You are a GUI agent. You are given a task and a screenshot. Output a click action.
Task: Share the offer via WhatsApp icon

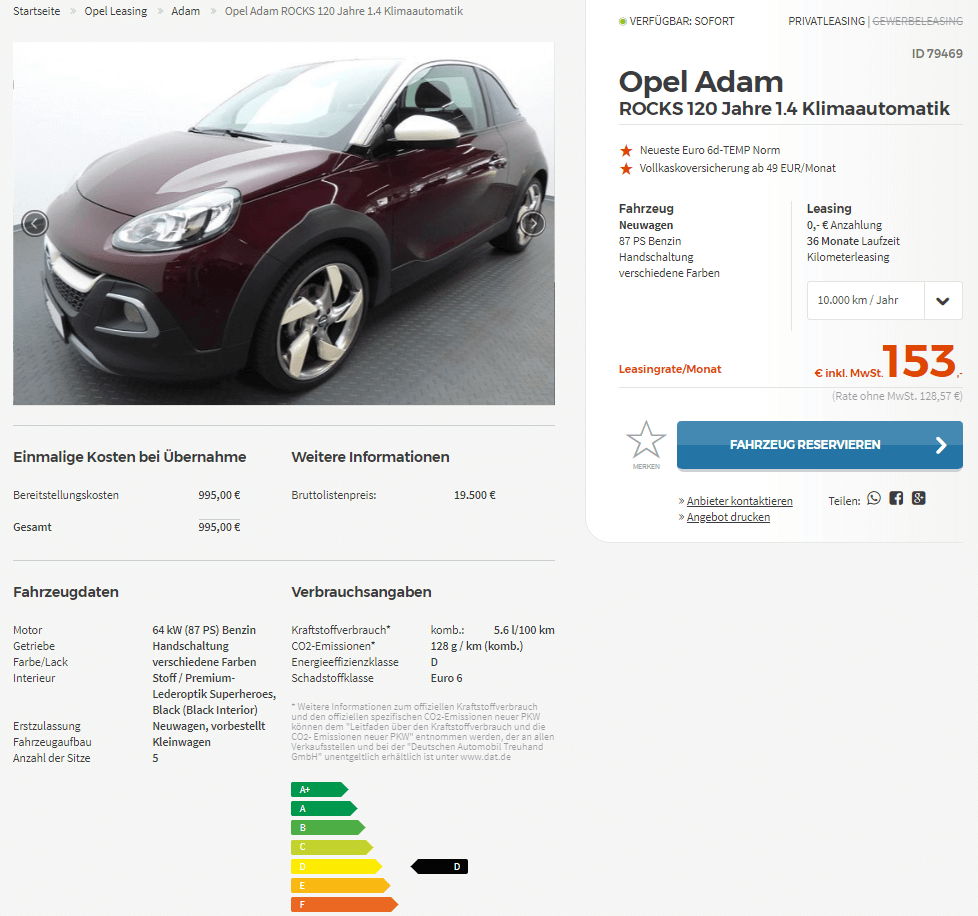(874, 498)
